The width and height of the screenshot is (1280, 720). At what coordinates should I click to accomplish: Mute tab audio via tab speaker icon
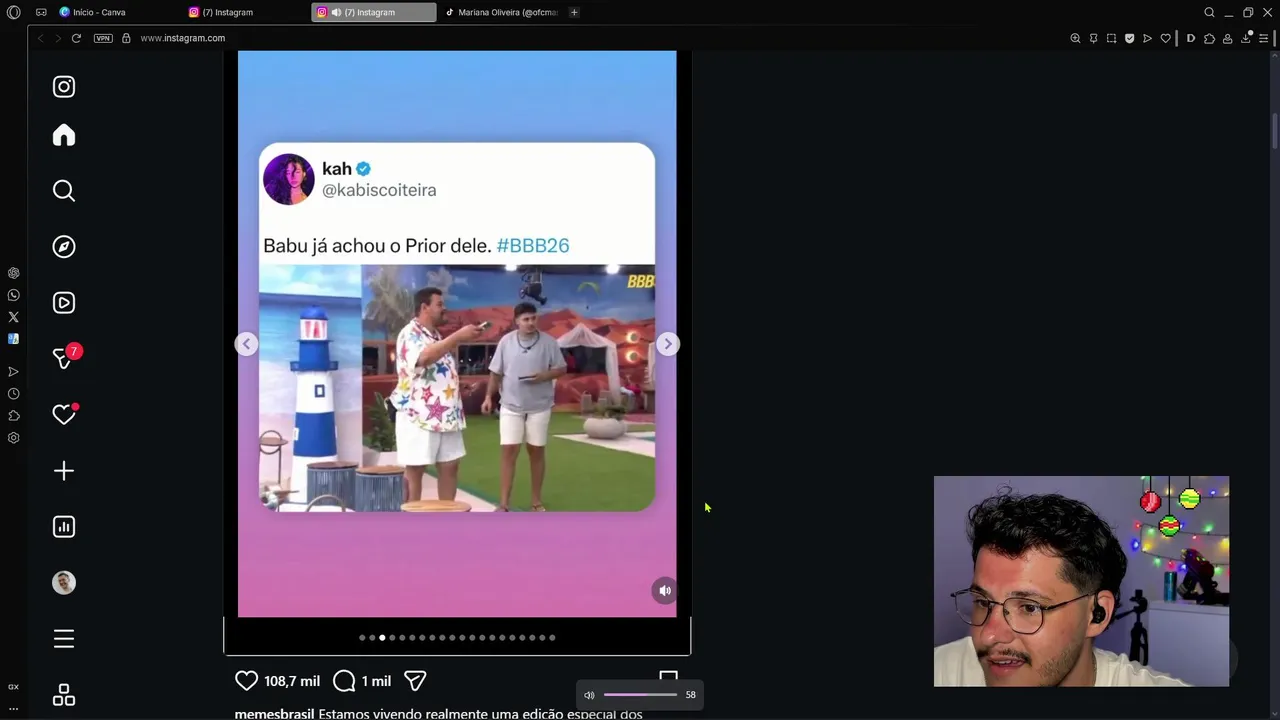coord(336,12)
